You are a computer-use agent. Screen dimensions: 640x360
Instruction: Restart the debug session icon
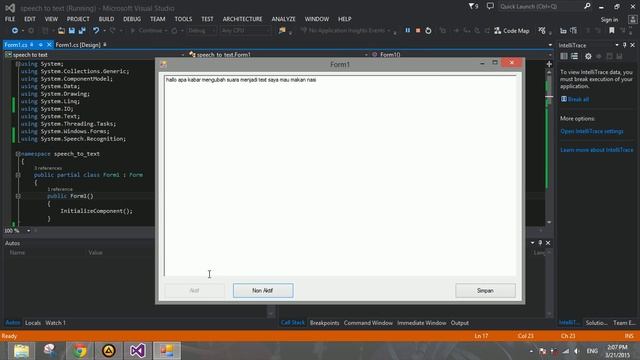428,31
